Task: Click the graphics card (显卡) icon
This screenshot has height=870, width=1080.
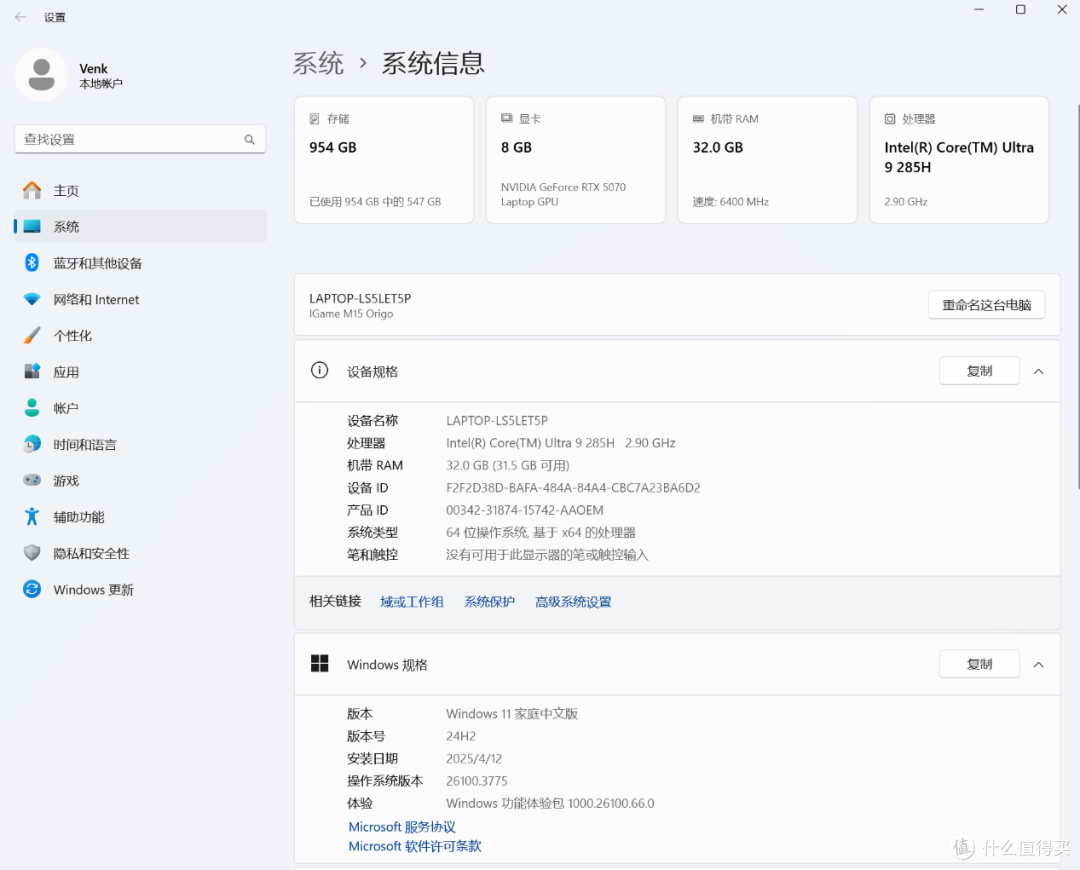Action: coord(506,118)
